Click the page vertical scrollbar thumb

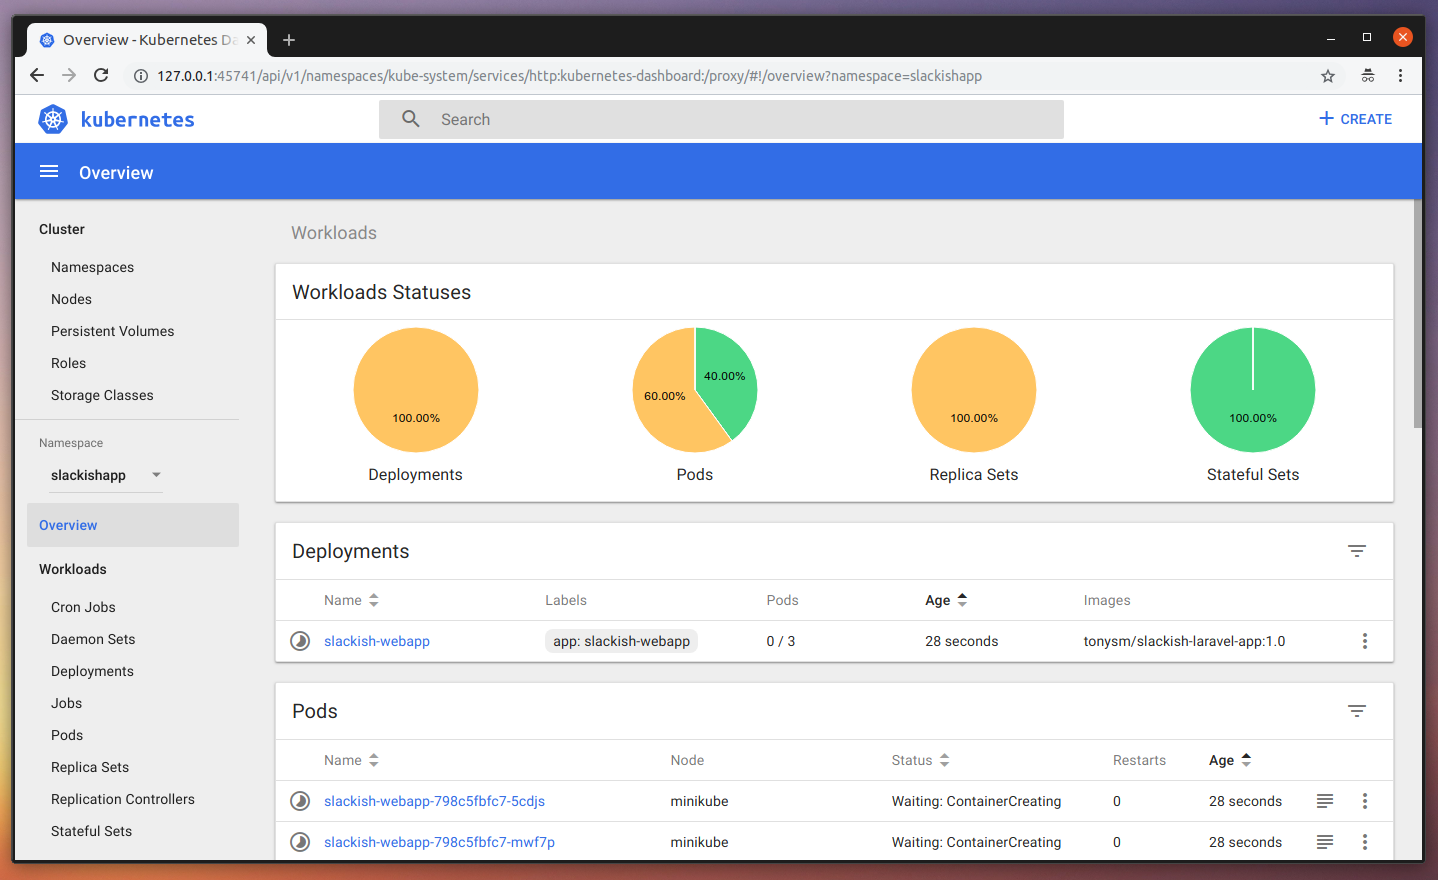point(1417,314)
